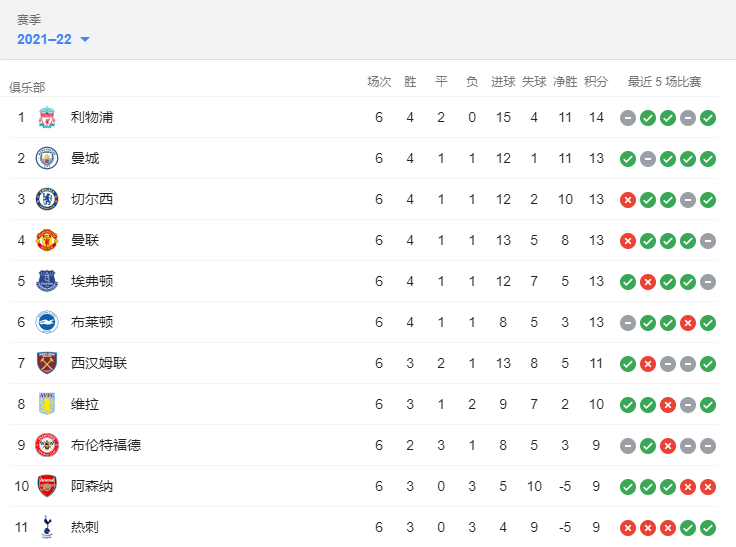Viewport: 736px width, 547px height.
Task: Click the Brentford club badge
Action: [x=47, y=445]
